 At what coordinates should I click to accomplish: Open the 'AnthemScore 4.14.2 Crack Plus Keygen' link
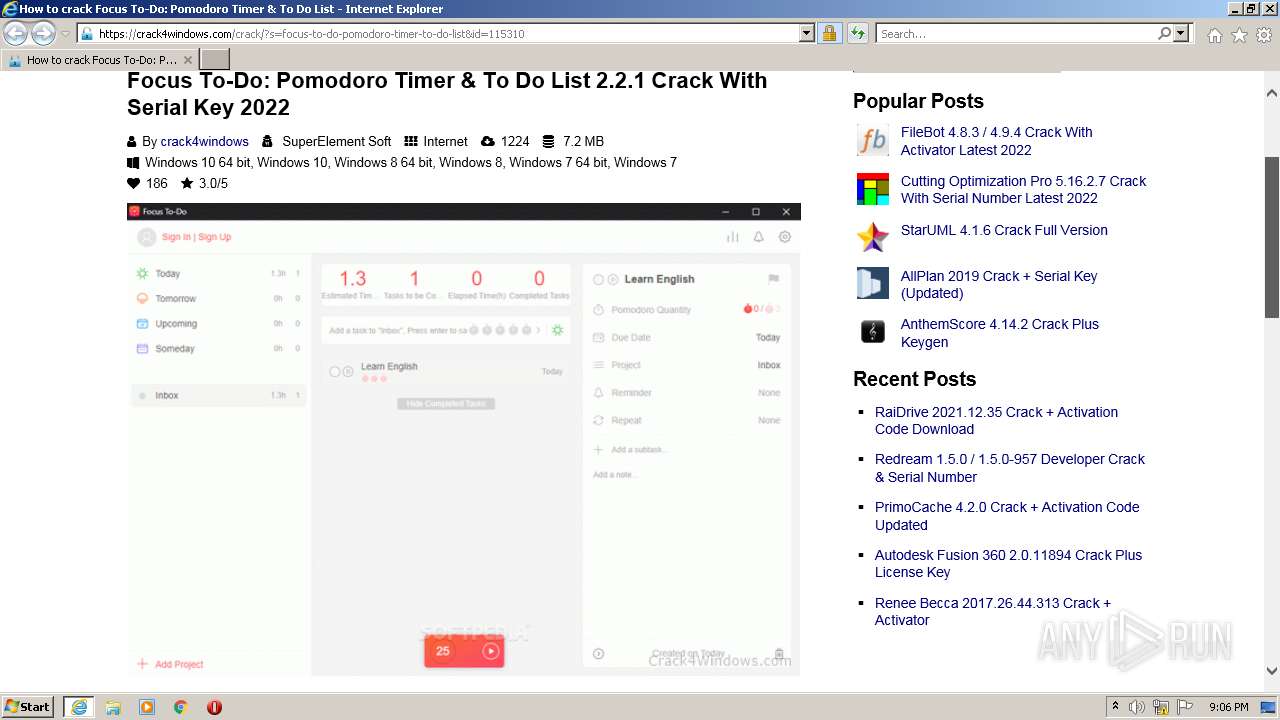pyautogui.click(x=999, y=333)
